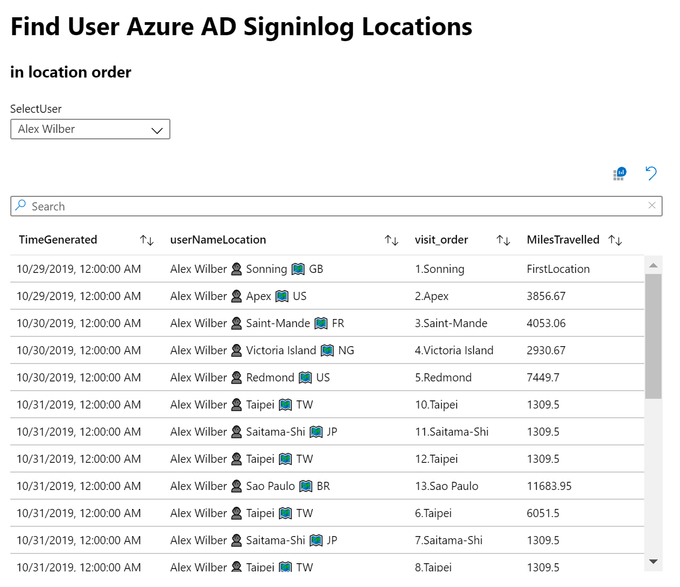Click the map icon in Apex row
The width and height of the screenshot is (680, 587).
282,297
